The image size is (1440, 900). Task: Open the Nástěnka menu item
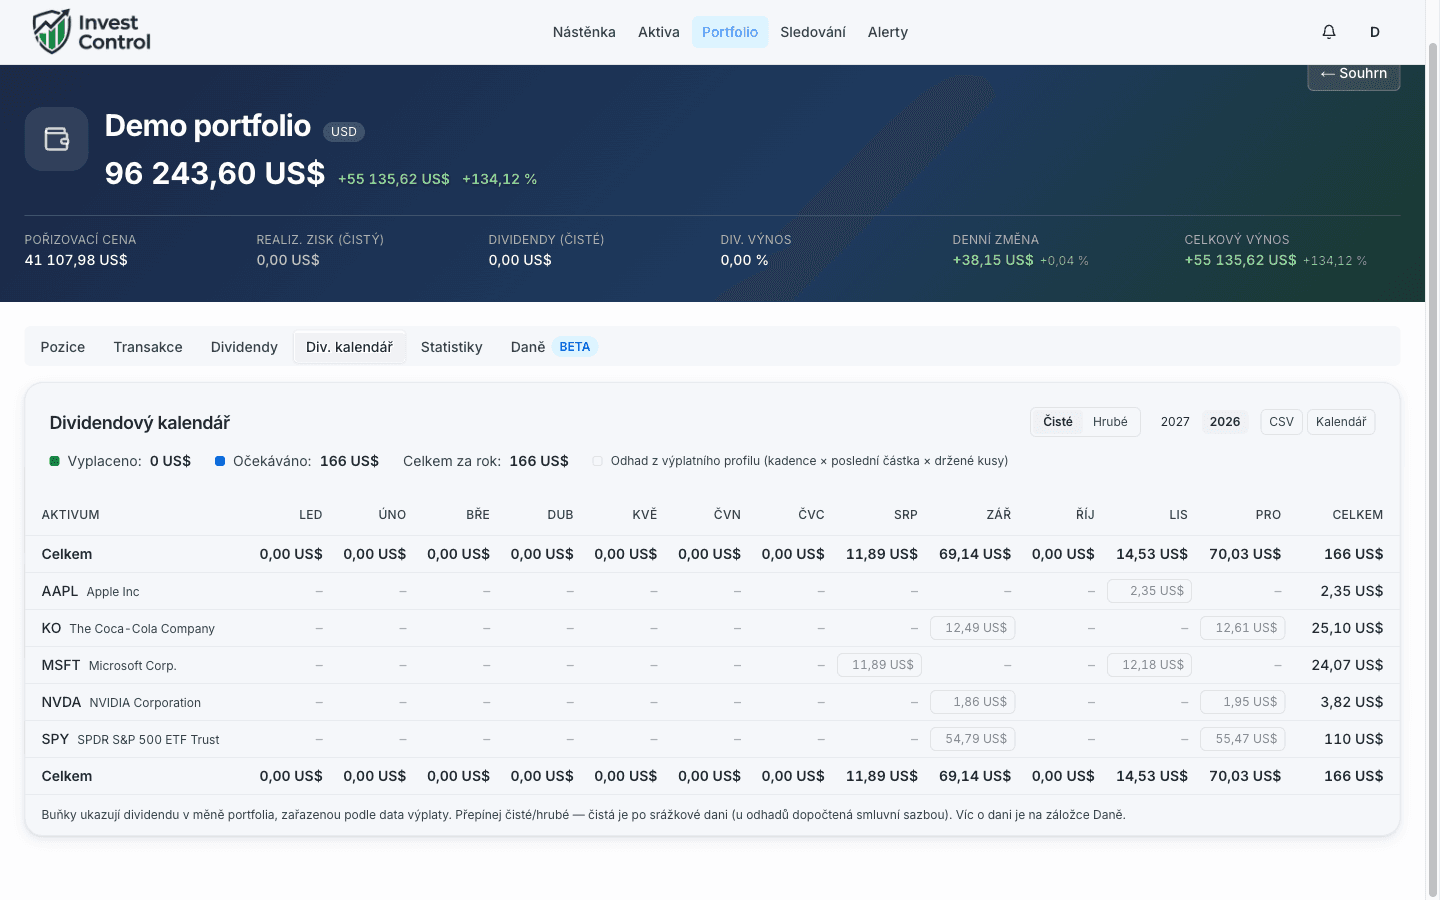(584, 32)
